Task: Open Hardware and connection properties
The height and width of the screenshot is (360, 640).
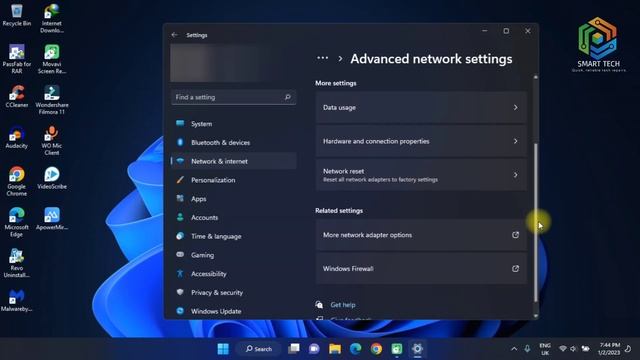Action: pyautogui.click(x=421, y=141)
